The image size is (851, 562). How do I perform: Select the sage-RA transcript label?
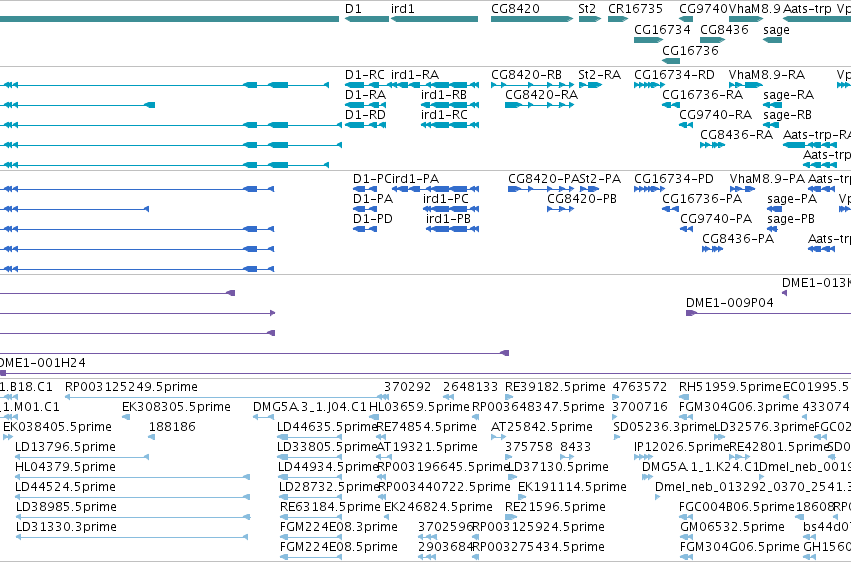point(788,95)
